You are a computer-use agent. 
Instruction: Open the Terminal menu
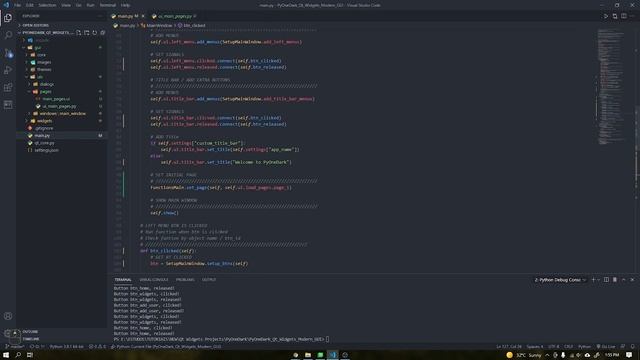pos(108,5)
